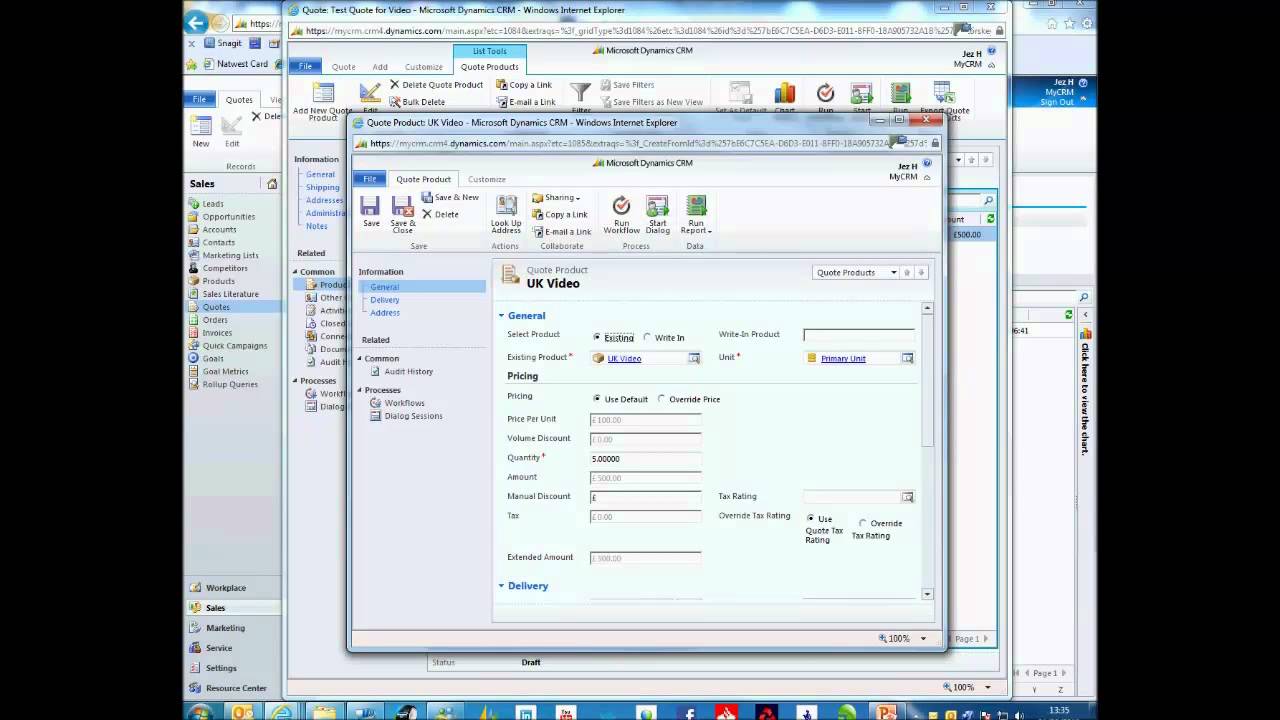Click the form's scroll down arrow
The image size is (1280, 720).
927,594
